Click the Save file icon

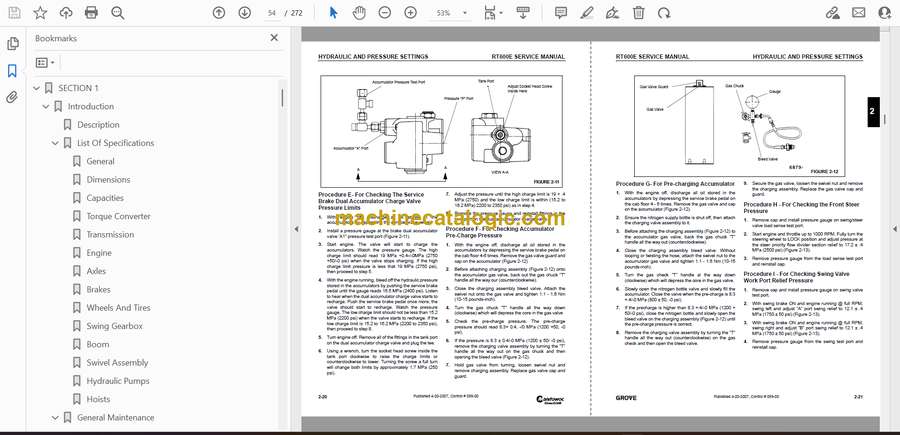point(14,13)
